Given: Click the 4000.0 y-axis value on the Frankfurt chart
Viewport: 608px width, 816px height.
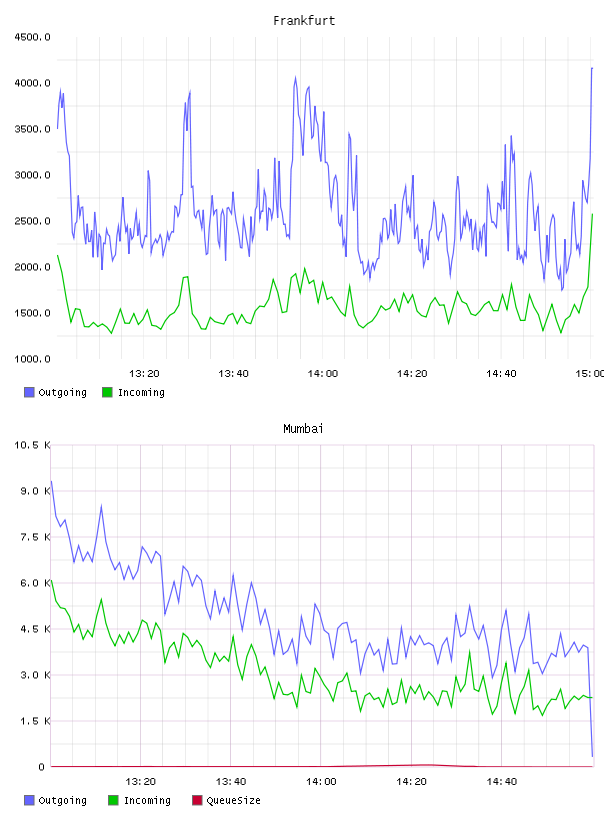Looking at the screenshot, I should (x=32, y=83).
